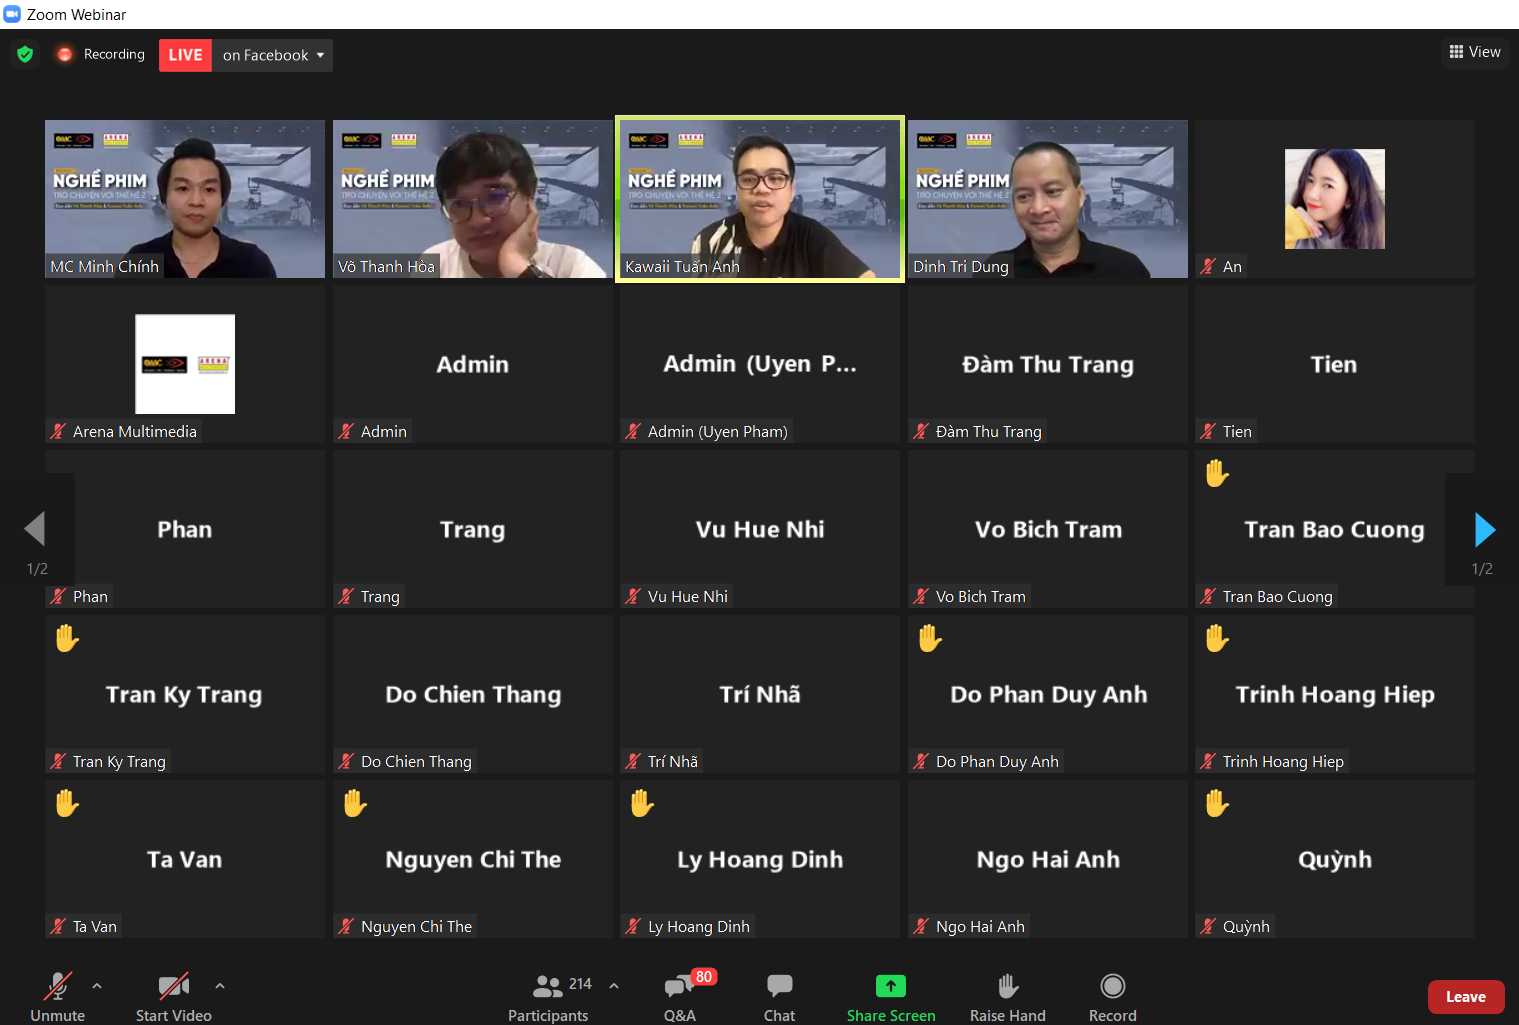Expand video options arrow beside Start Video
Screen dimensions: 1519x1025
click(x=220, y=986)
